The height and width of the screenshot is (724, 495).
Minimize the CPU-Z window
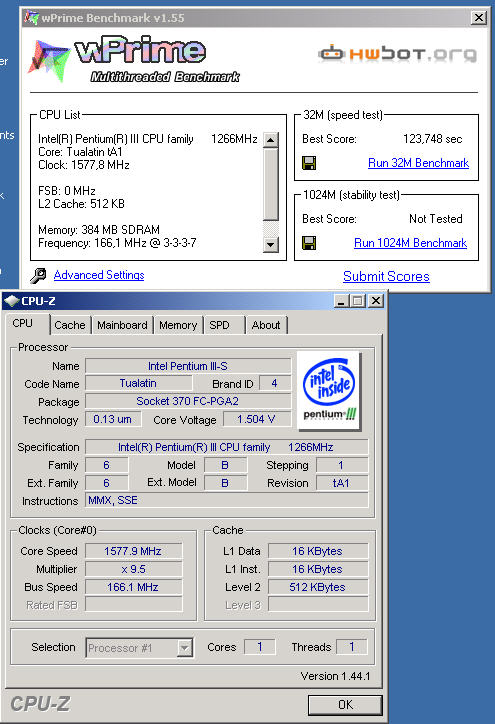pos(341,301)
